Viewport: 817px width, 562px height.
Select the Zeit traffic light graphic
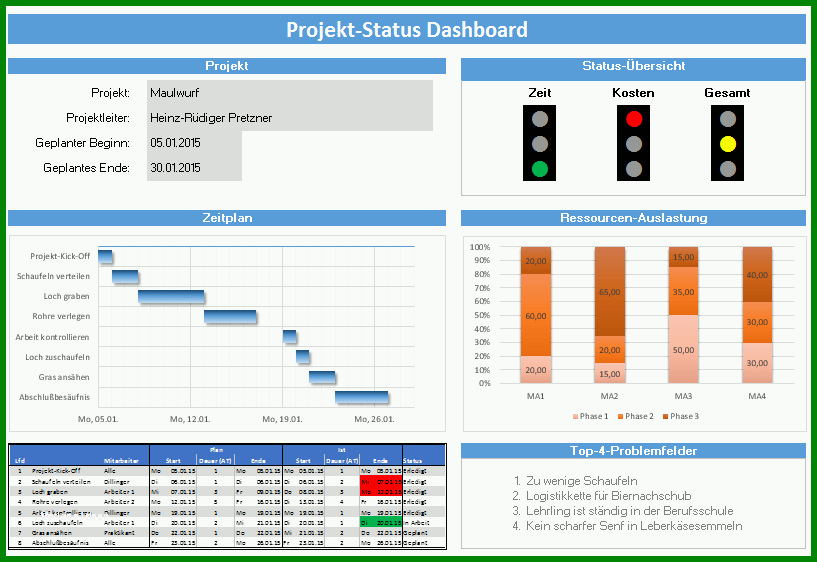point(539,143)
